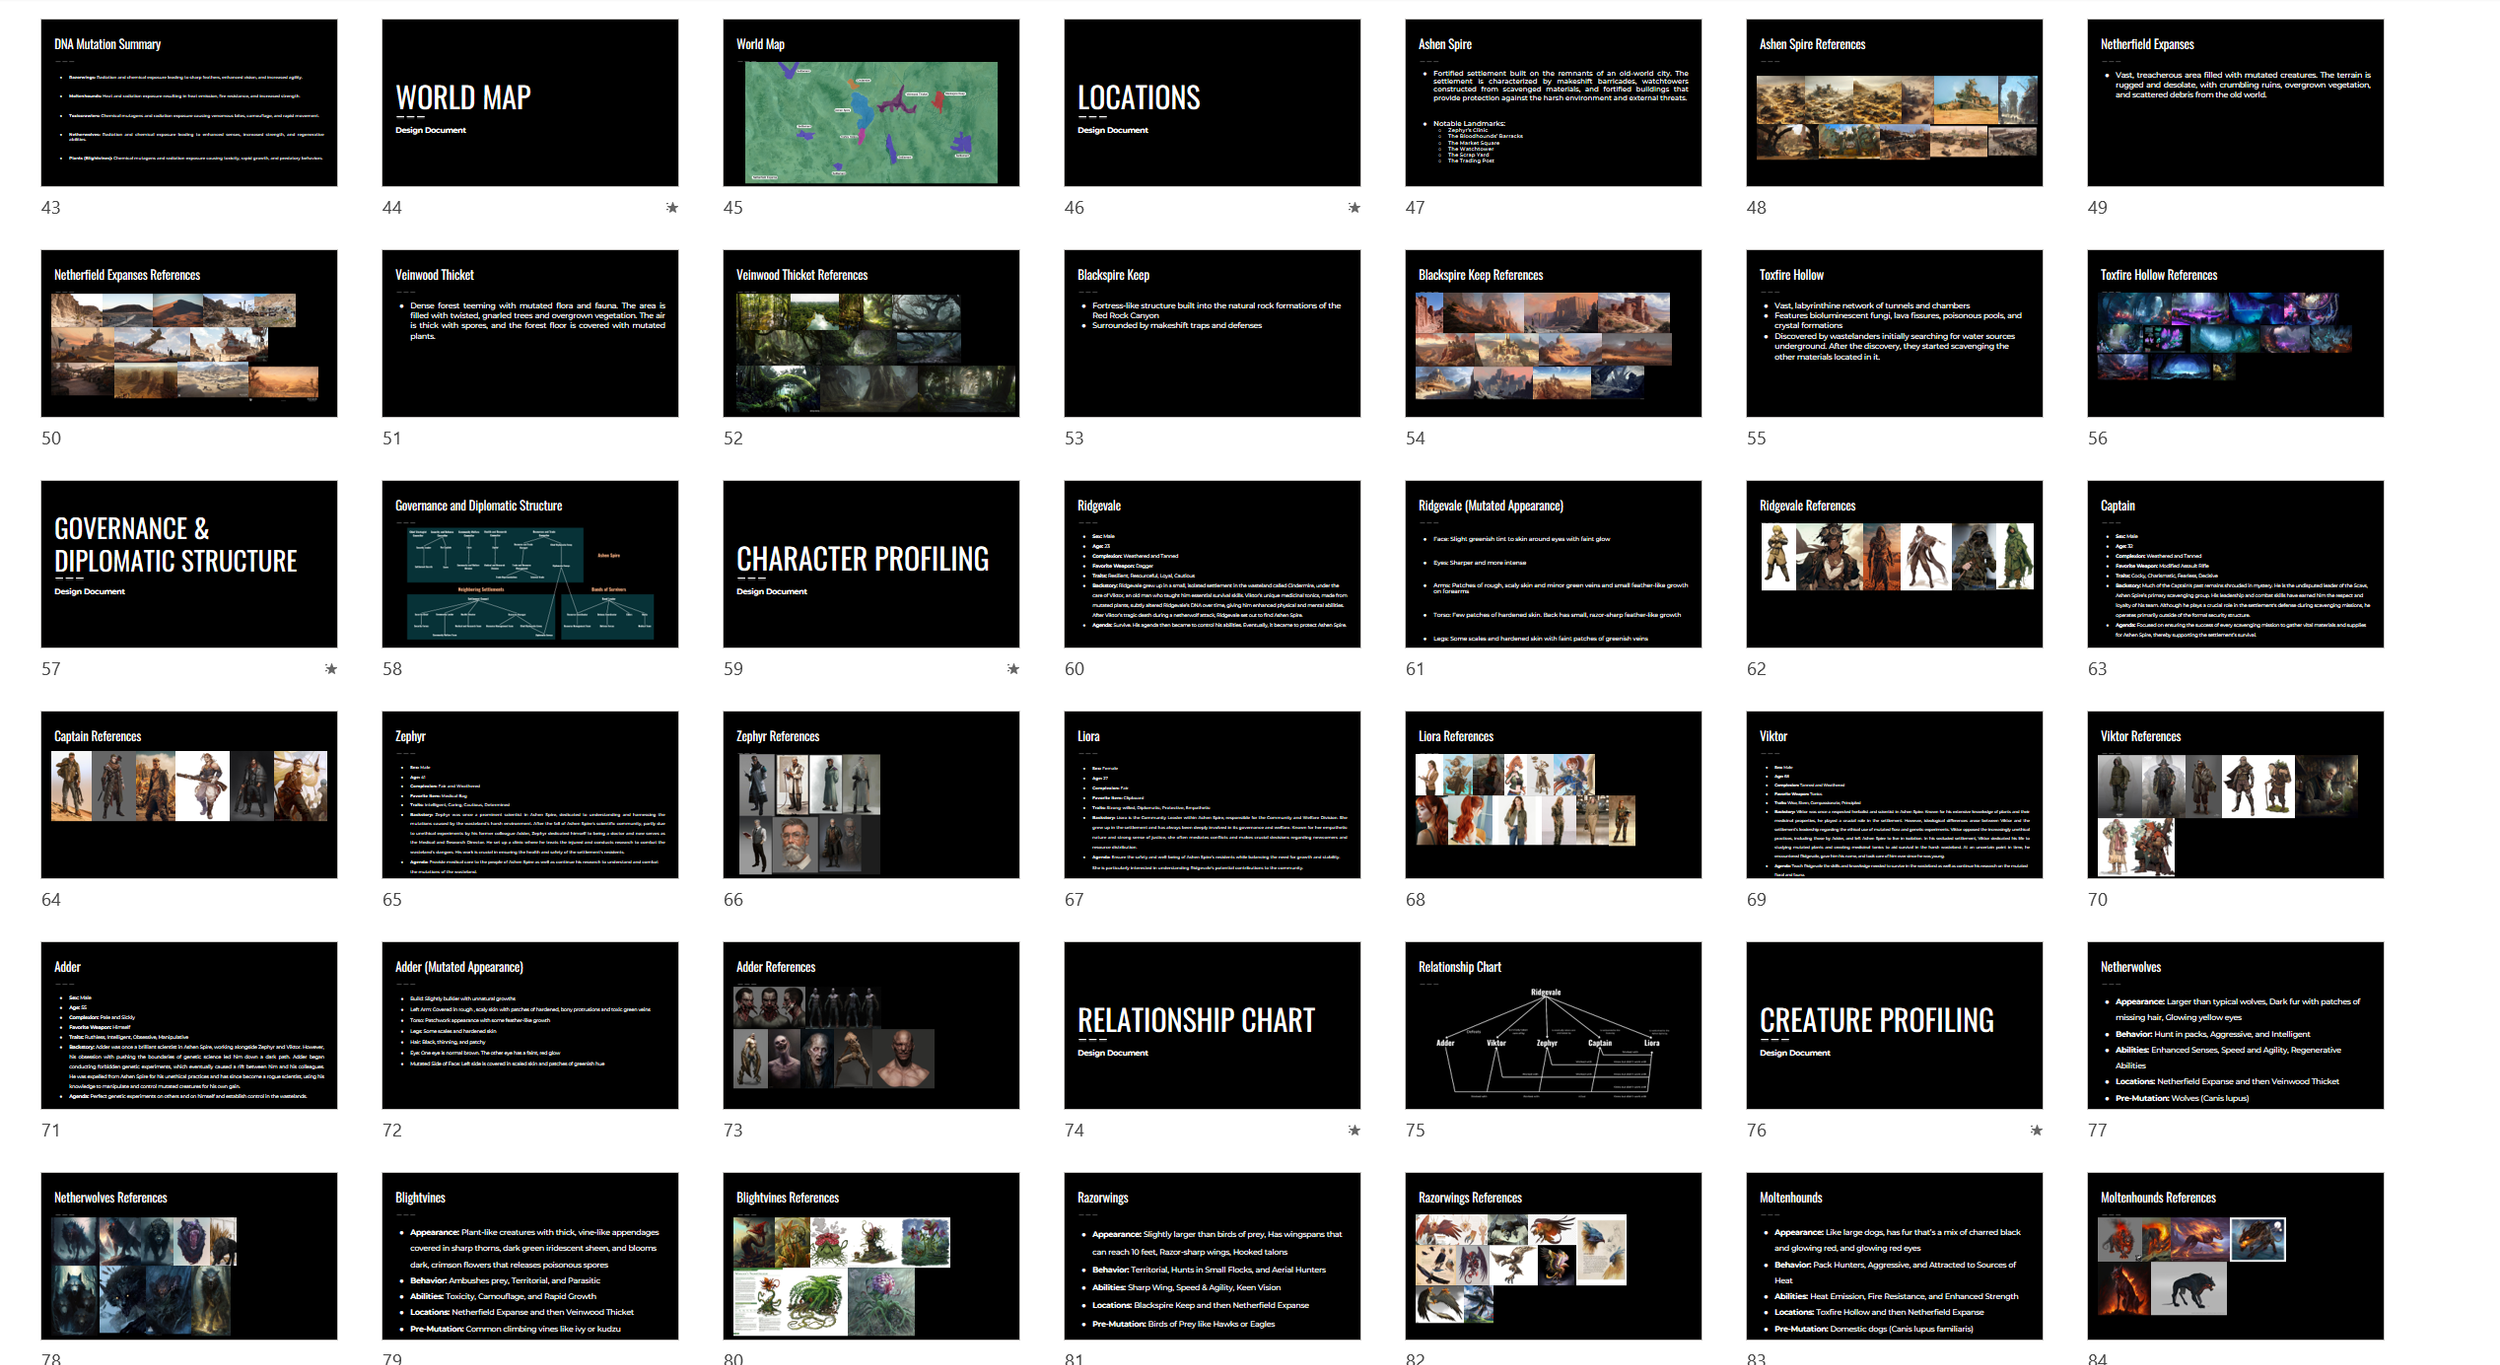Image resolution: width=2500 pixels, height=1365 pixels.
Task: Select the Liora References slide
Action: click(1553, 795)
